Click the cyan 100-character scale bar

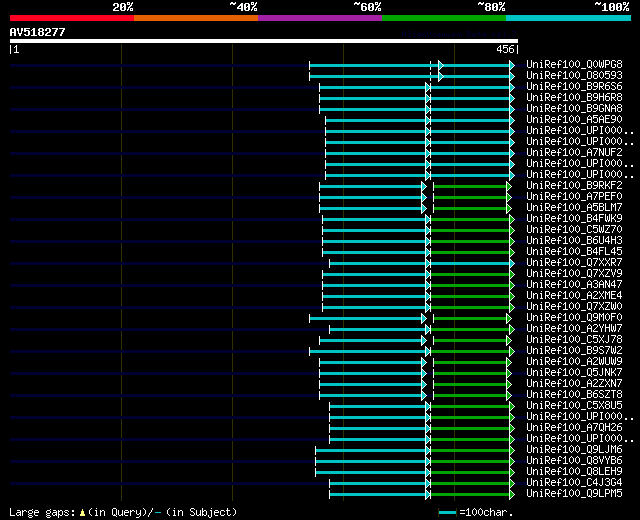[447, 513]
